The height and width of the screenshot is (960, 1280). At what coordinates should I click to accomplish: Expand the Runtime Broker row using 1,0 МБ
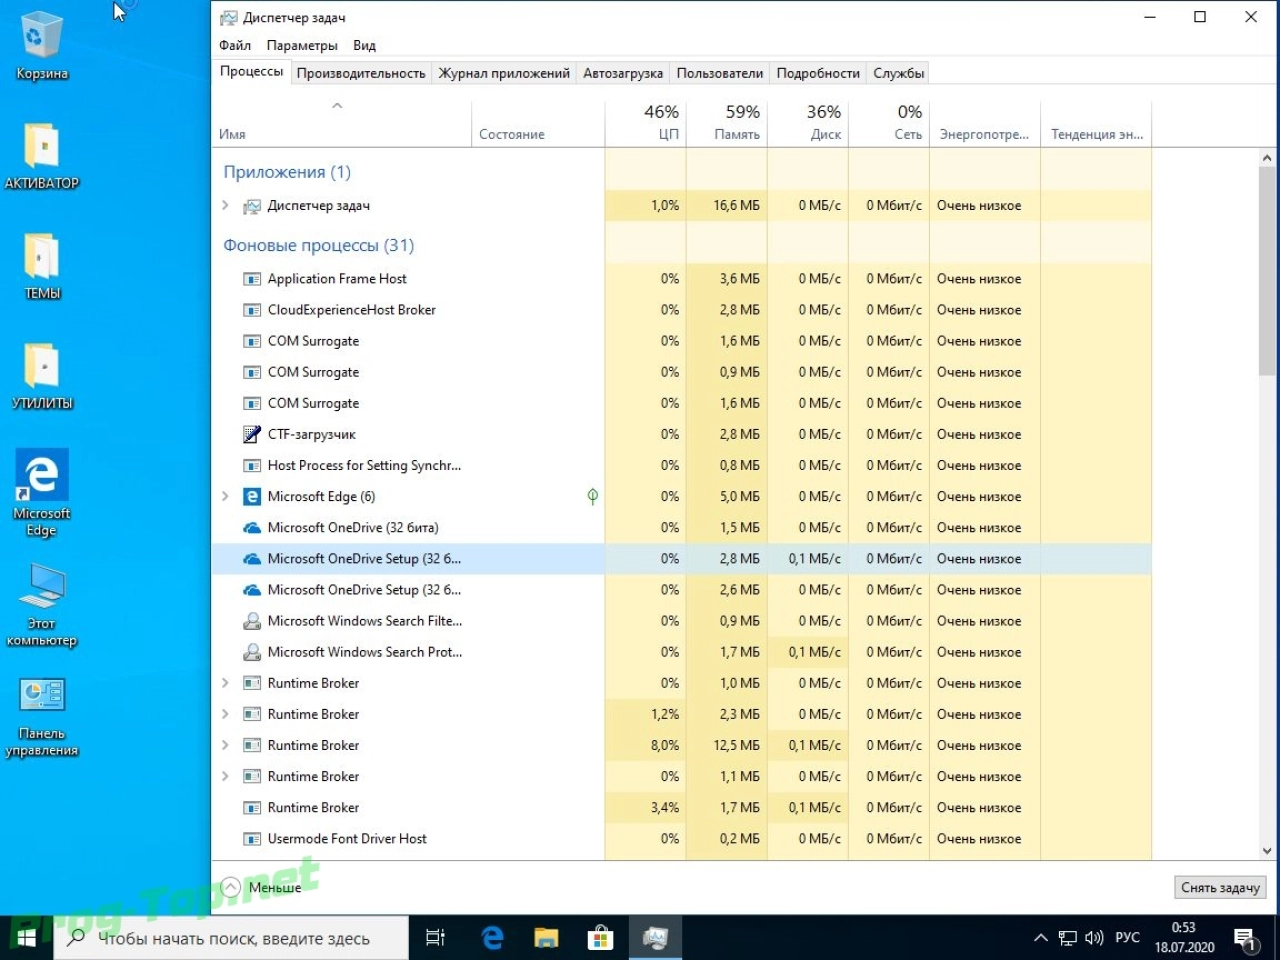point(225,683)
